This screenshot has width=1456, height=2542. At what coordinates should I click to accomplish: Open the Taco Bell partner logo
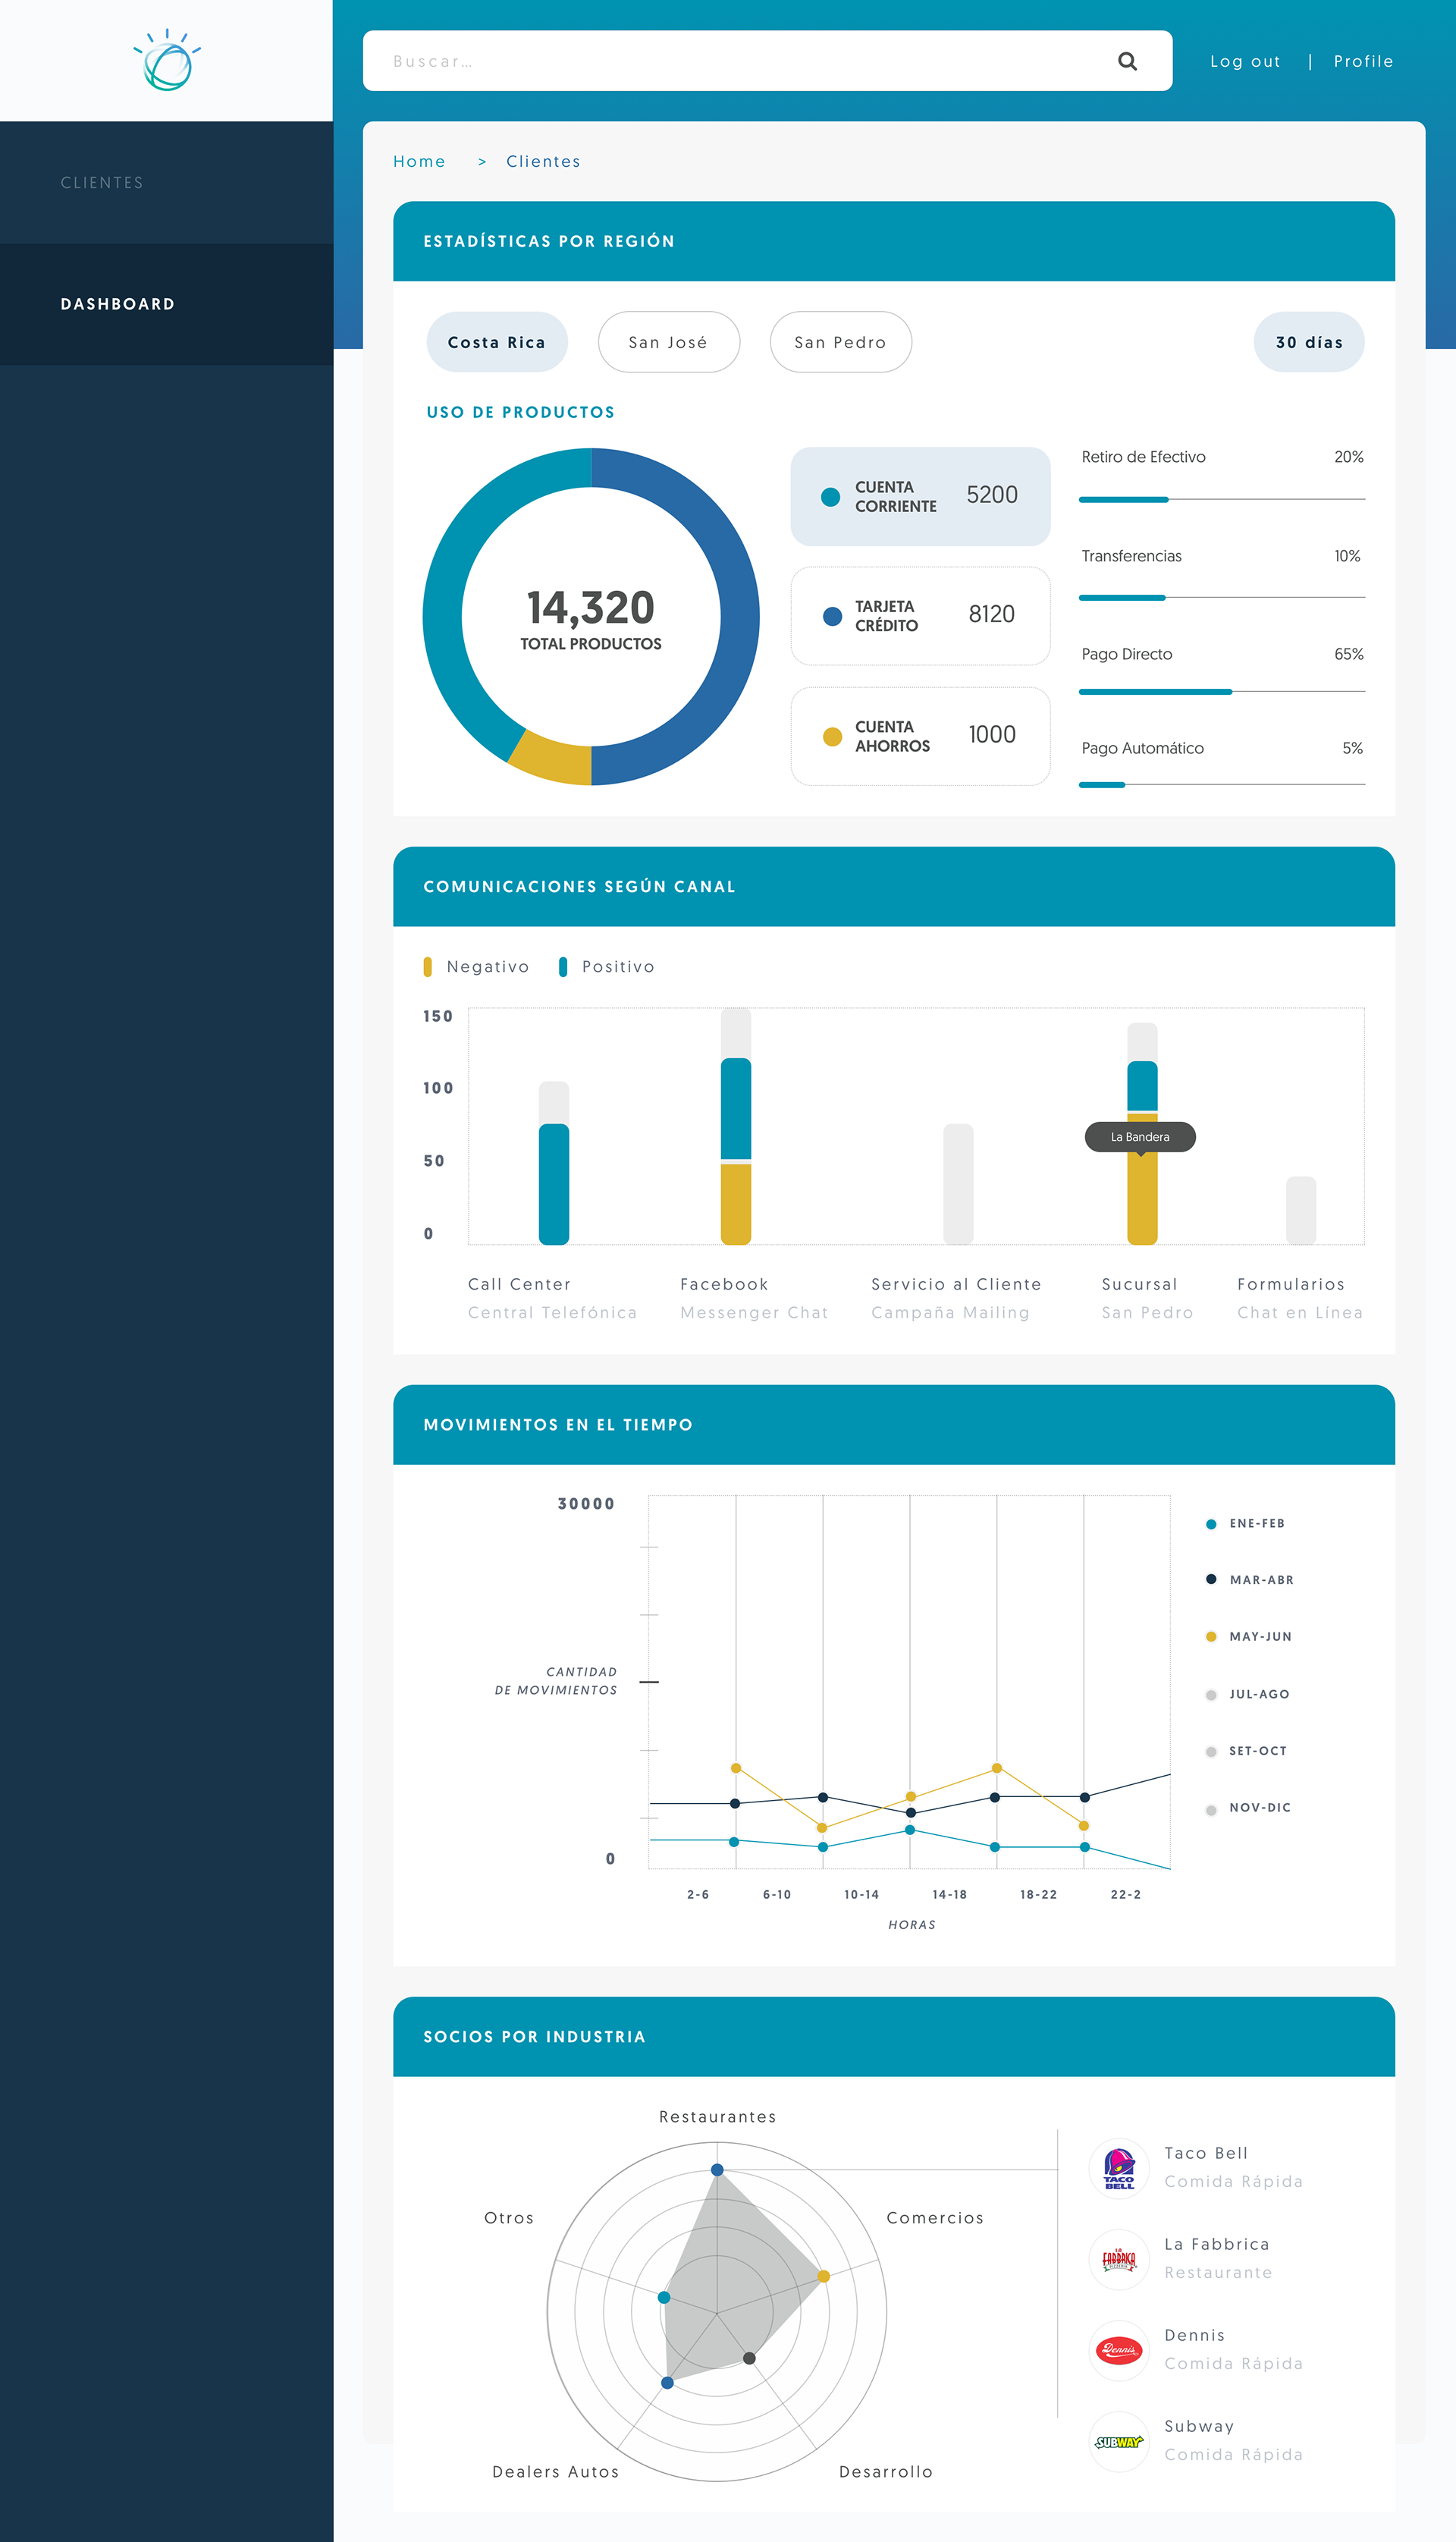click(x=1118, y=2167)
